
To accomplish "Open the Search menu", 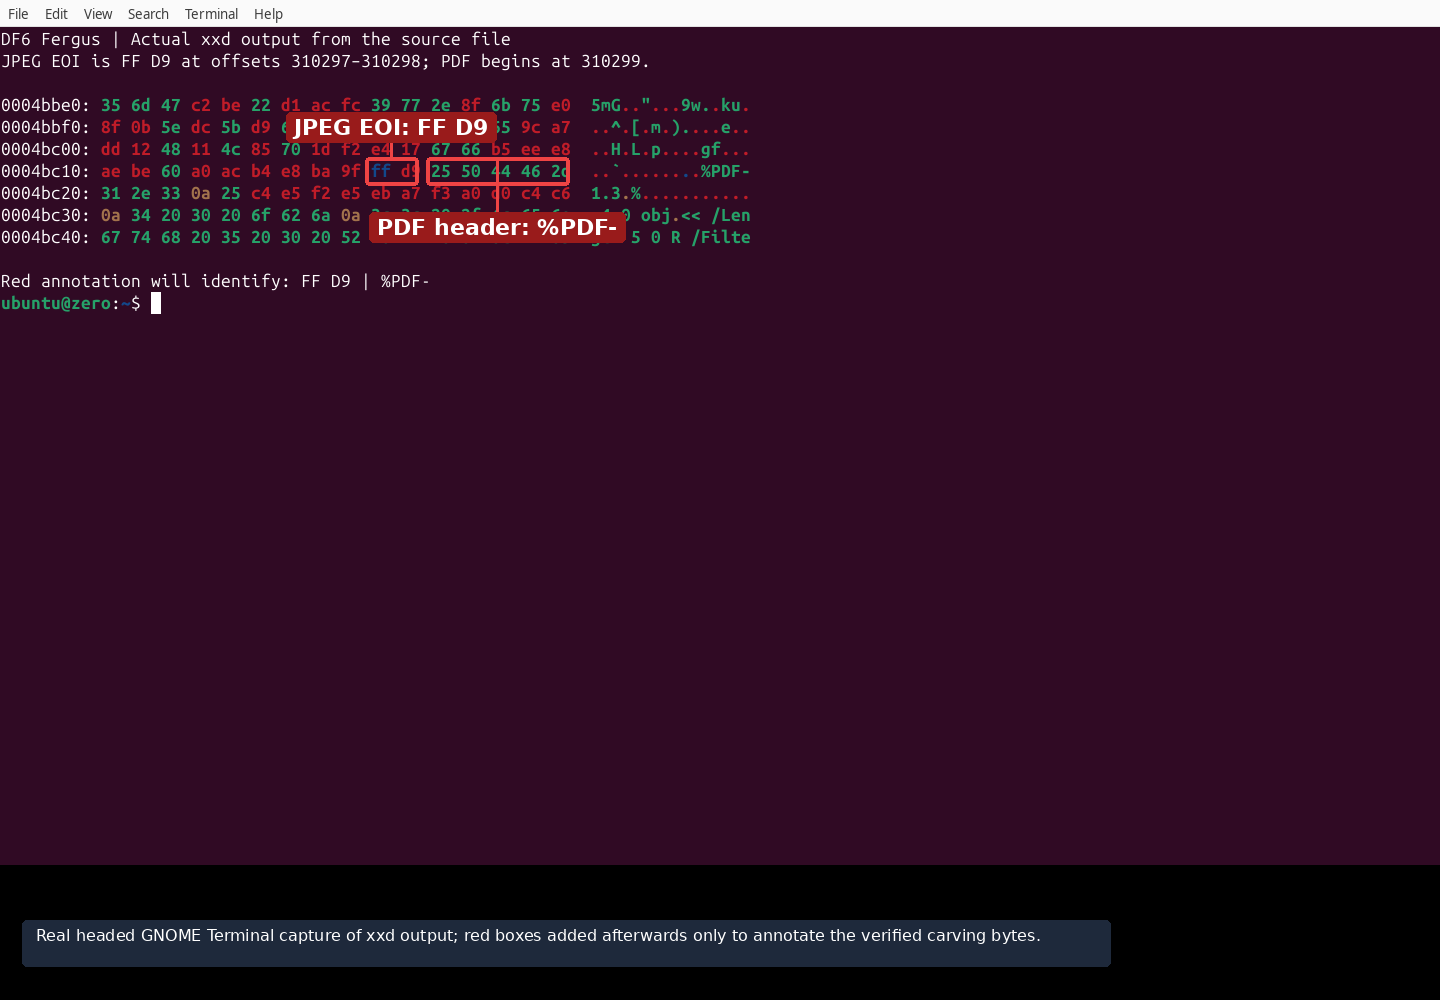I will (x=148, y=14).
